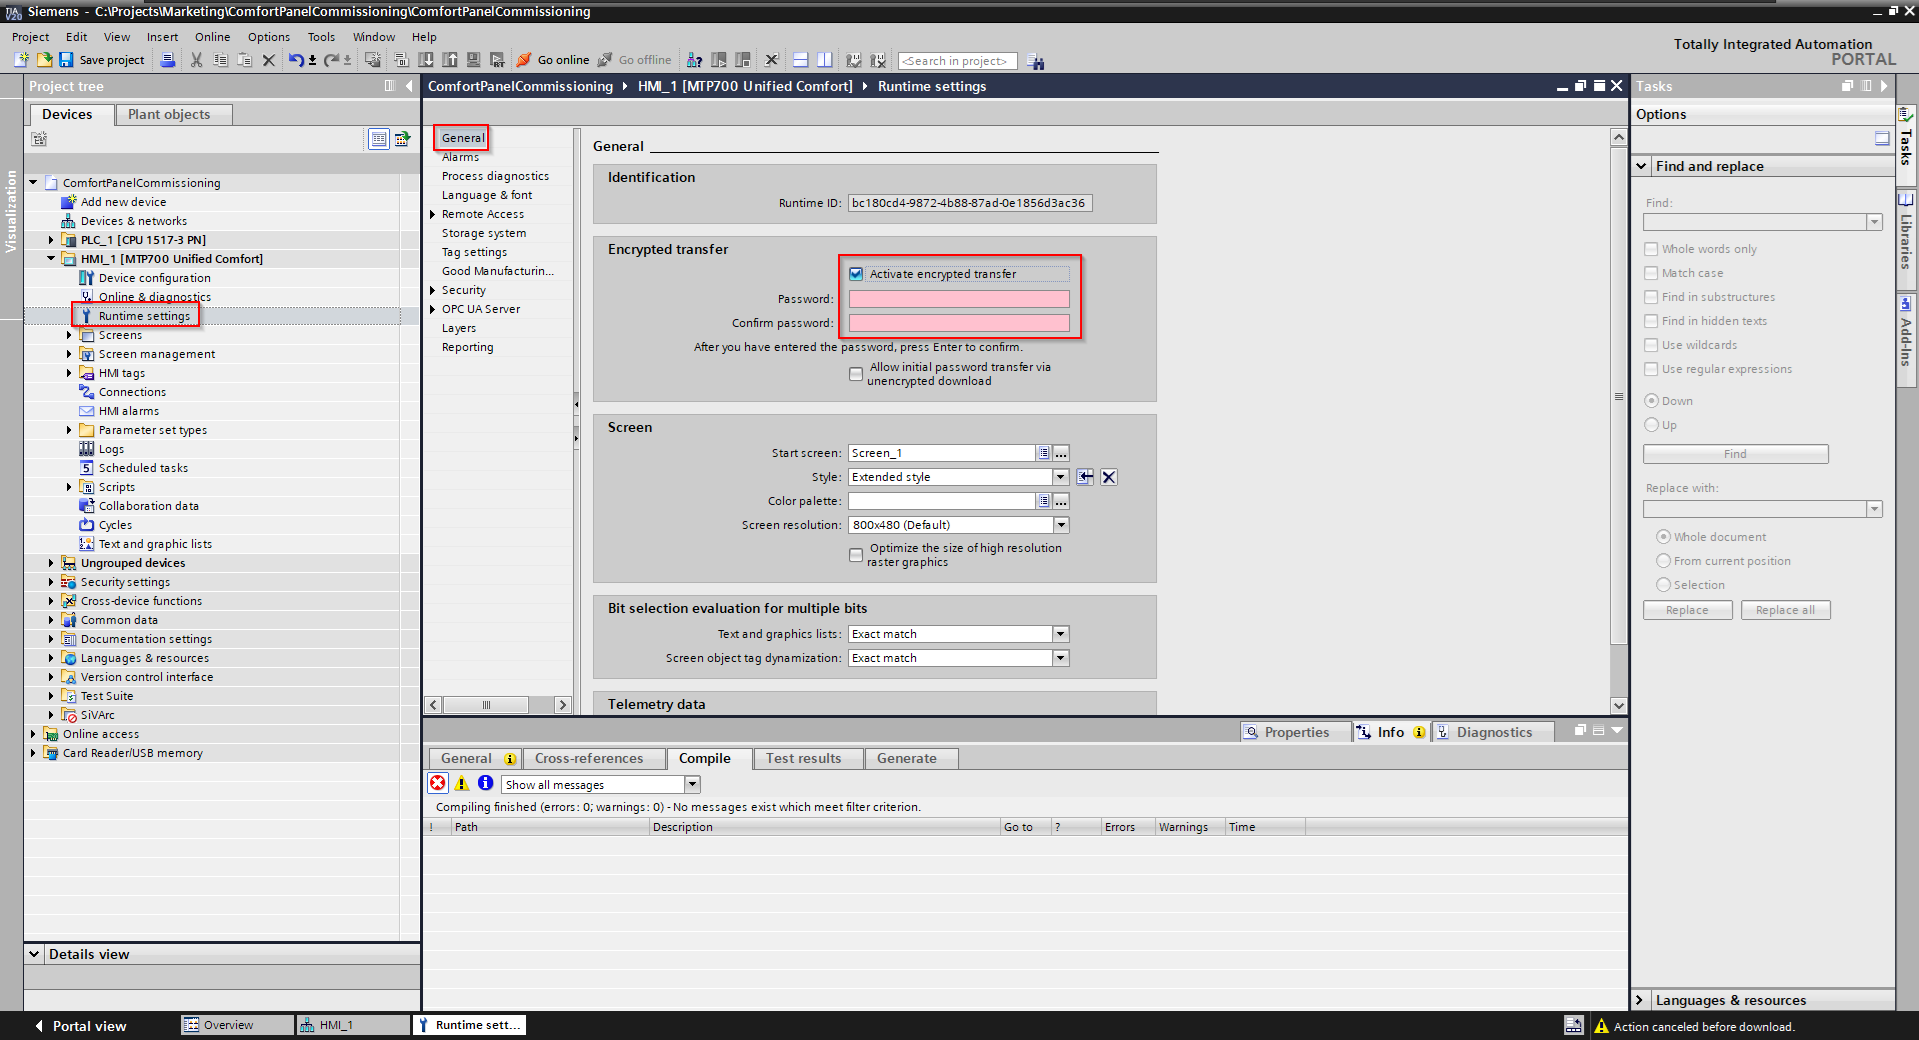This screenshot has height=1040, width=1919.
Task: Click the Color palette browse ellipsis button
Action: [x=1061, y=501]
